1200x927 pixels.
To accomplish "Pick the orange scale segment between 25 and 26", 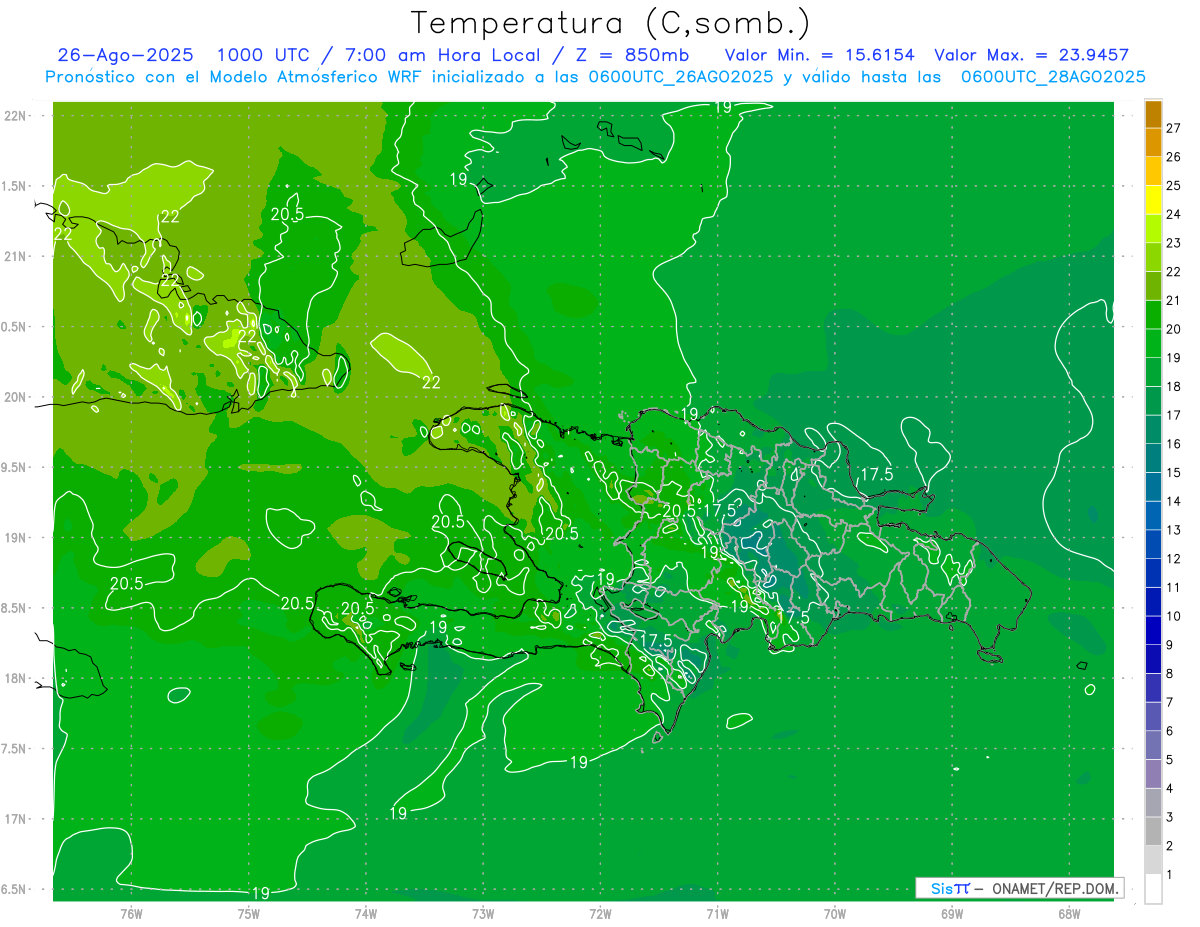I will 1153,171.
